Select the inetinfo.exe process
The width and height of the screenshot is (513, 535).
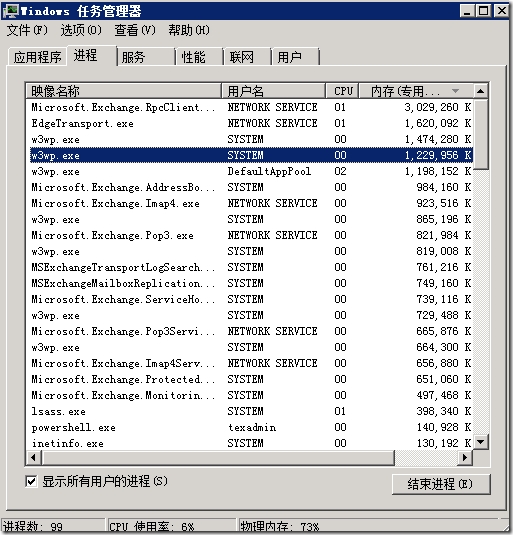(x=250, y=443)
